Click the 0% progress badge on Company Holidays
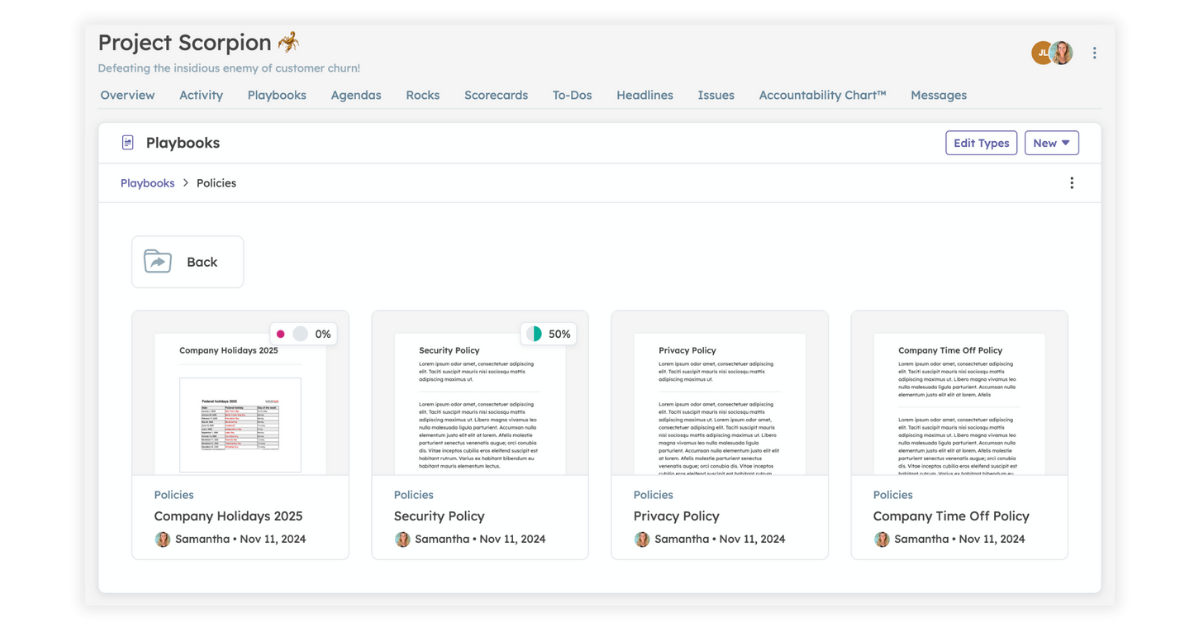The height and width of the screenshot is (630, 1200). [303, 334]
